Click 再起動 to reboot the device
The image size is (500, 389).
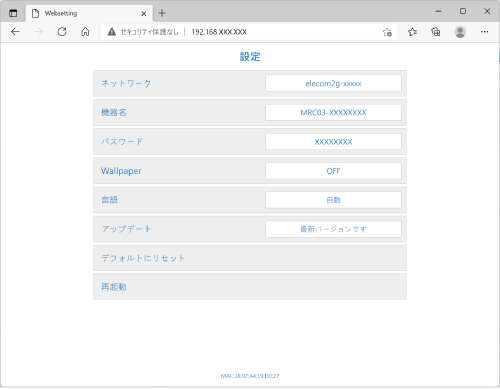pyautogui.click(x=250, y=287)
